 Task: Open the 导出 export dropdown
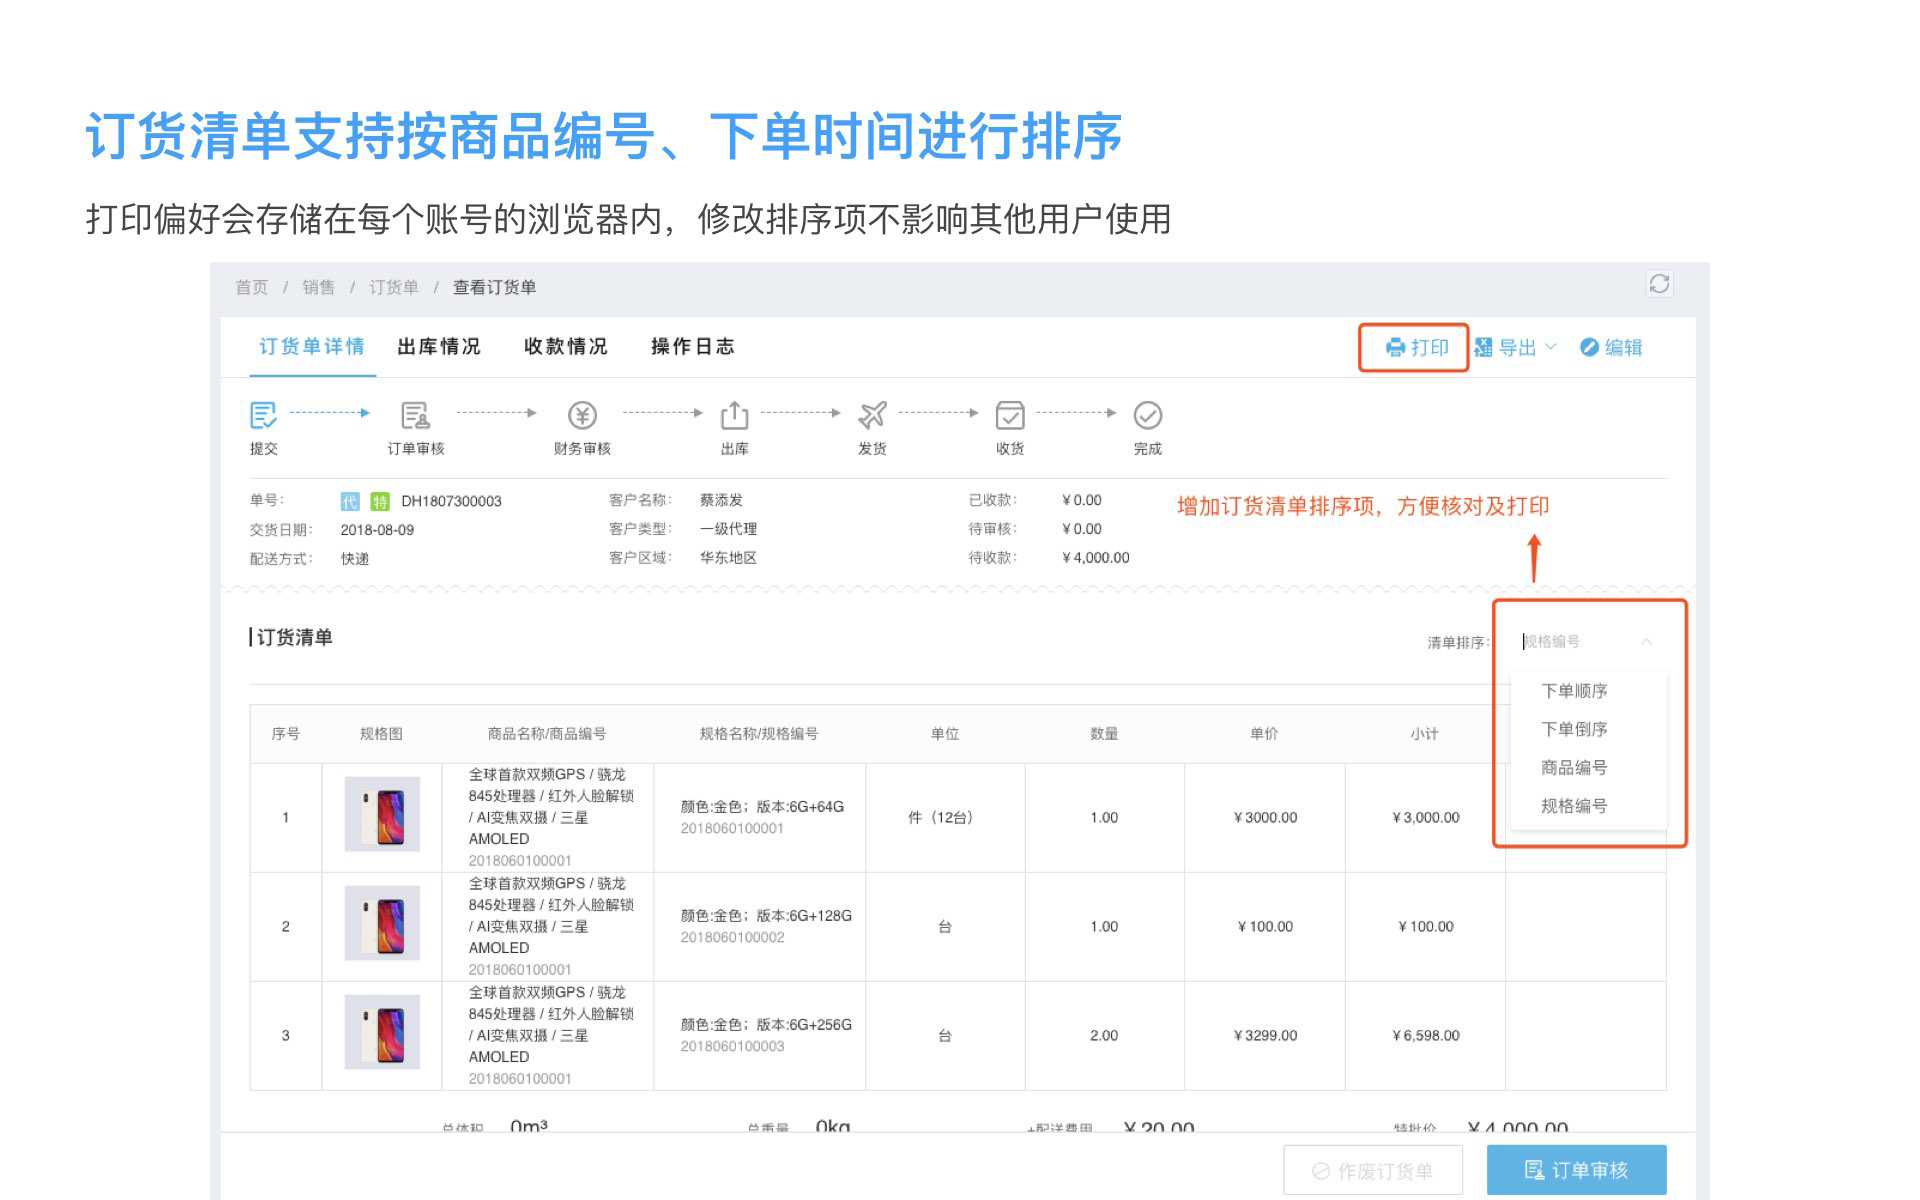(x=1515, y=347)
